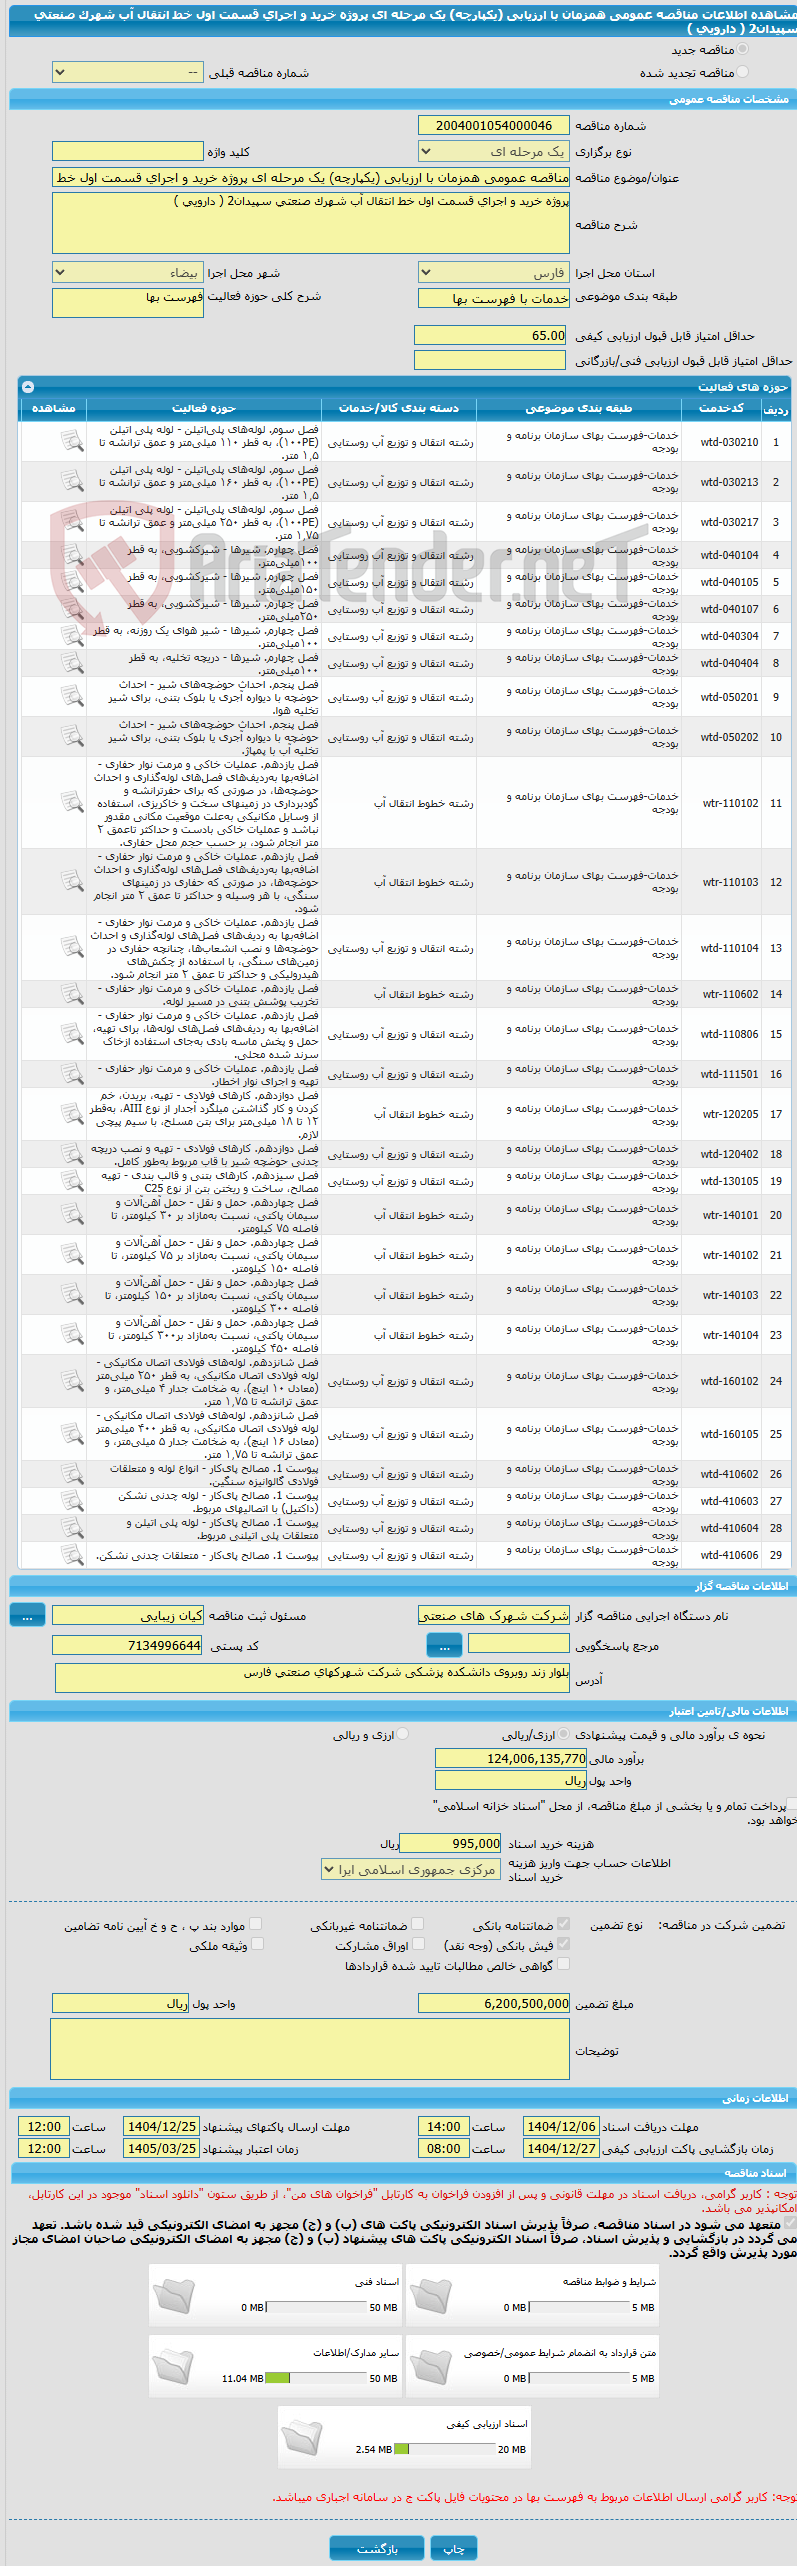Click the اسناد فنی size progress bar

317,2307
